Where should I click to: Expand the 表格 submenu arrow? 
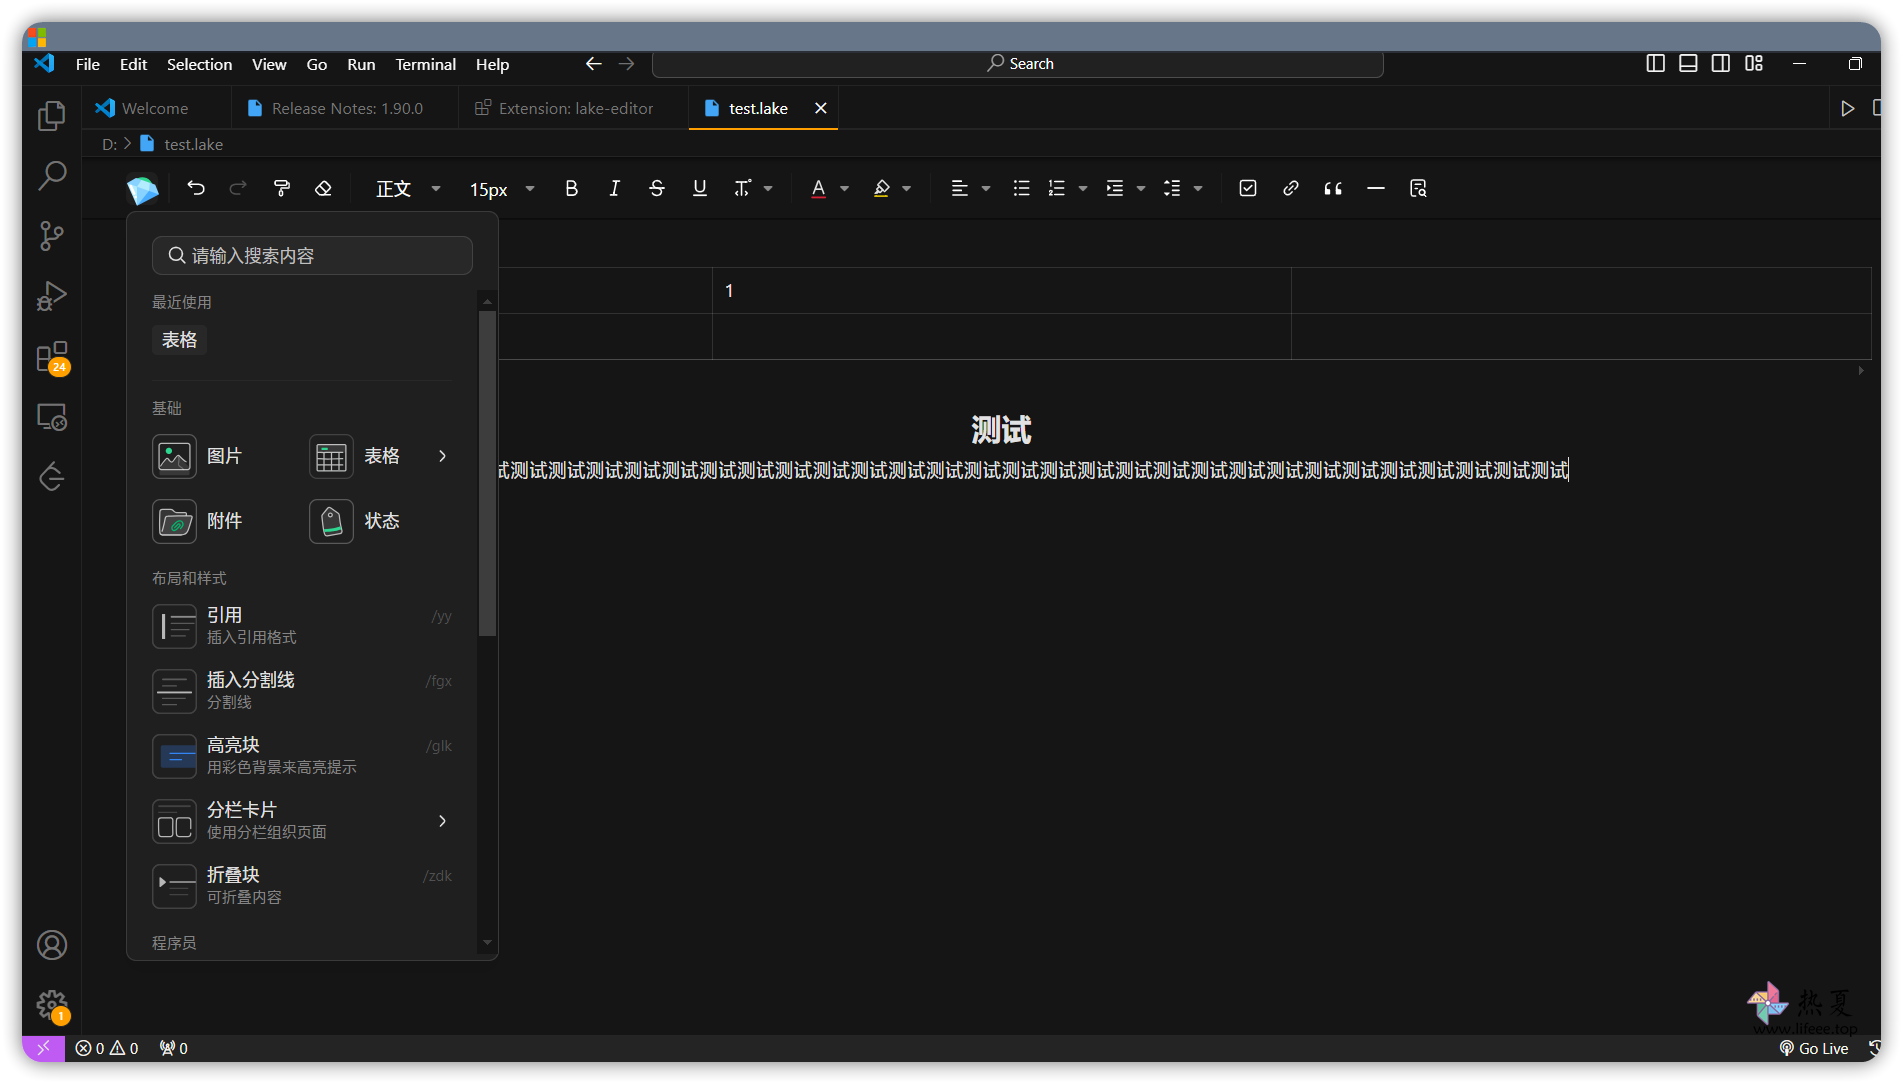point(442,456)
